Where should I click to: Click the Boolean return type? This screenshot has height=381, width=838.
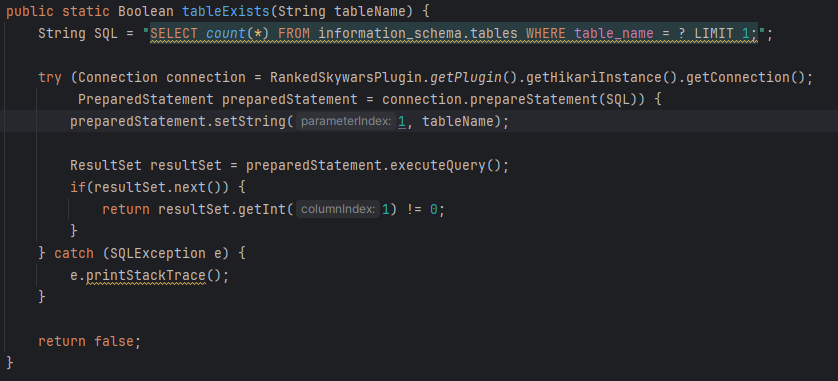146,11
